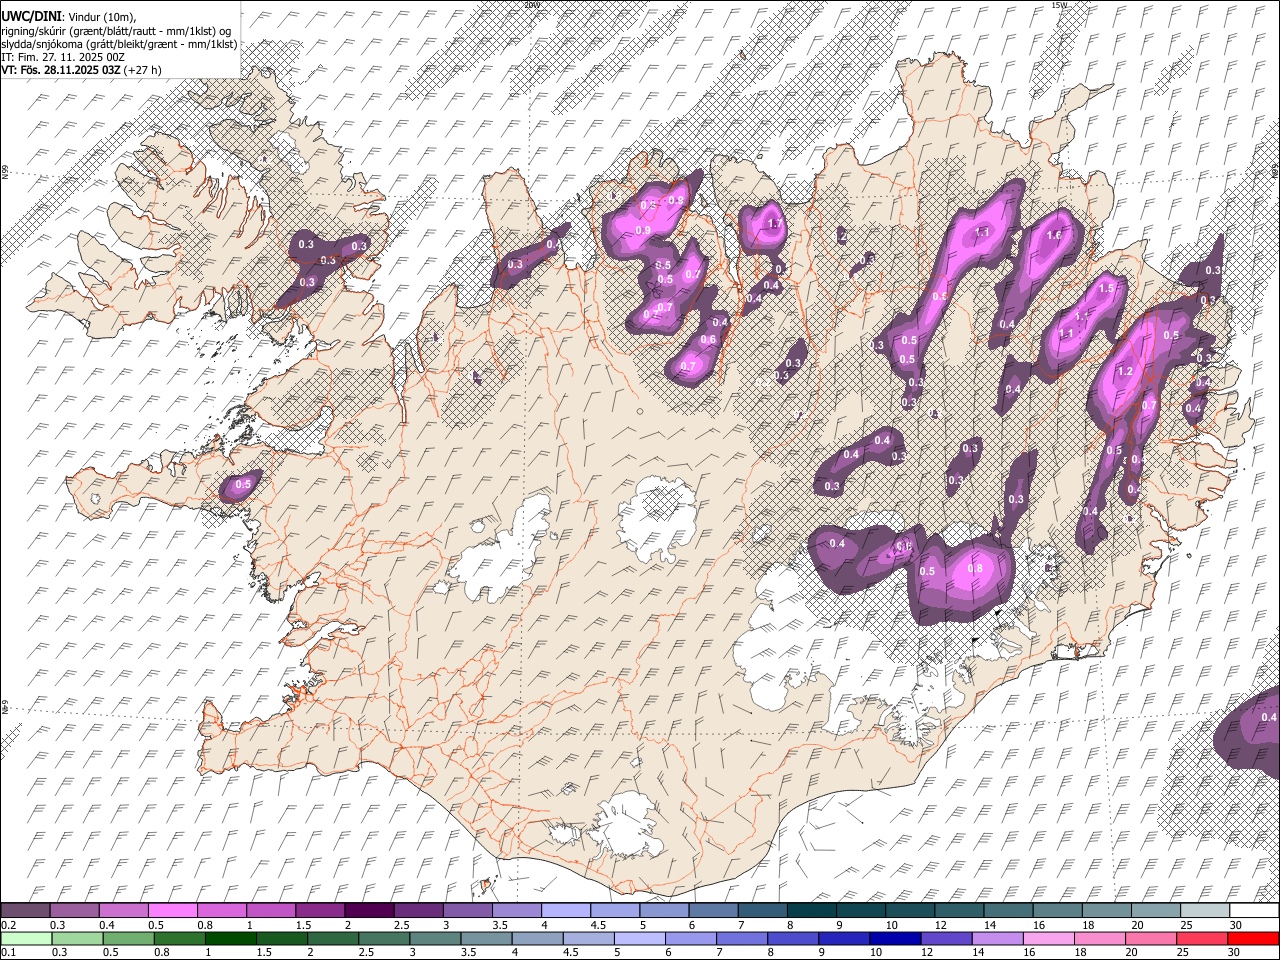Click the 0.9 snowfall value on the map
The width and height of the screenshot is (1280, 960).
643,231
